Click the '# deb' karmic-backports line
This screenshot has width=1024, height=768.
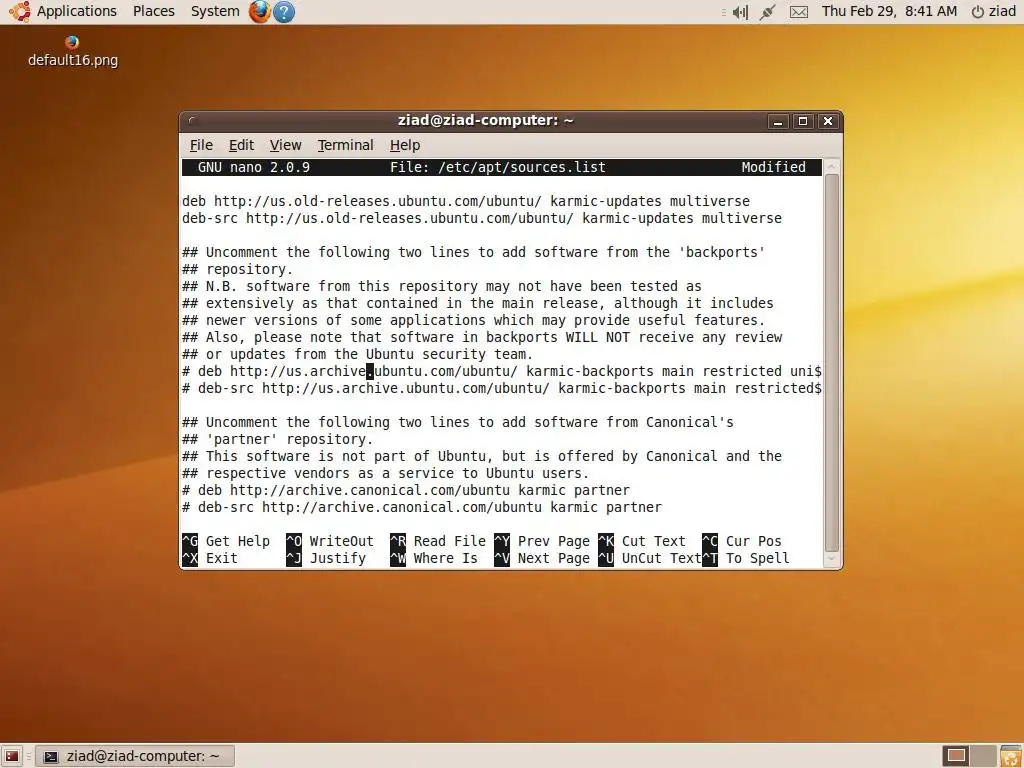coord(502,371)
